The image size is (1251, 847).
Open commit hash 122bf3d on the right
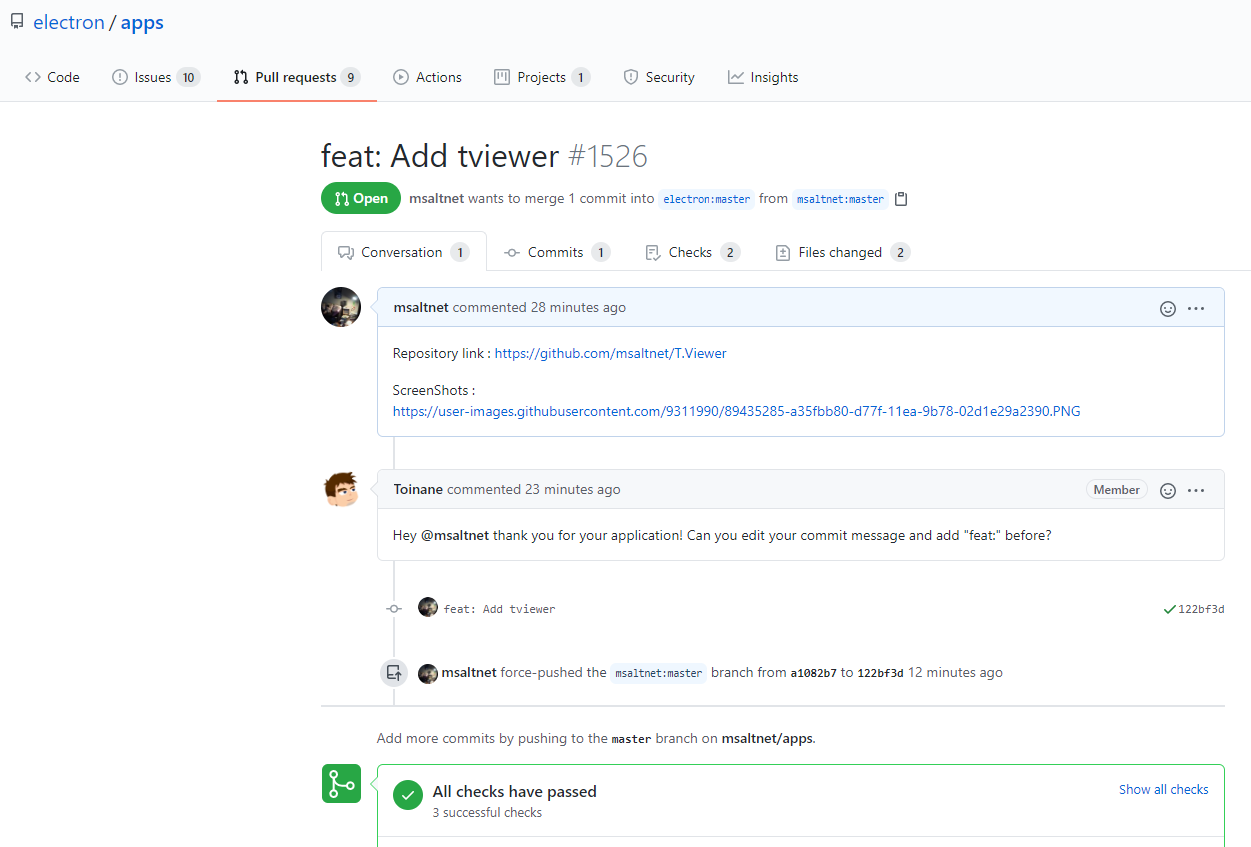coord(1201,609)
